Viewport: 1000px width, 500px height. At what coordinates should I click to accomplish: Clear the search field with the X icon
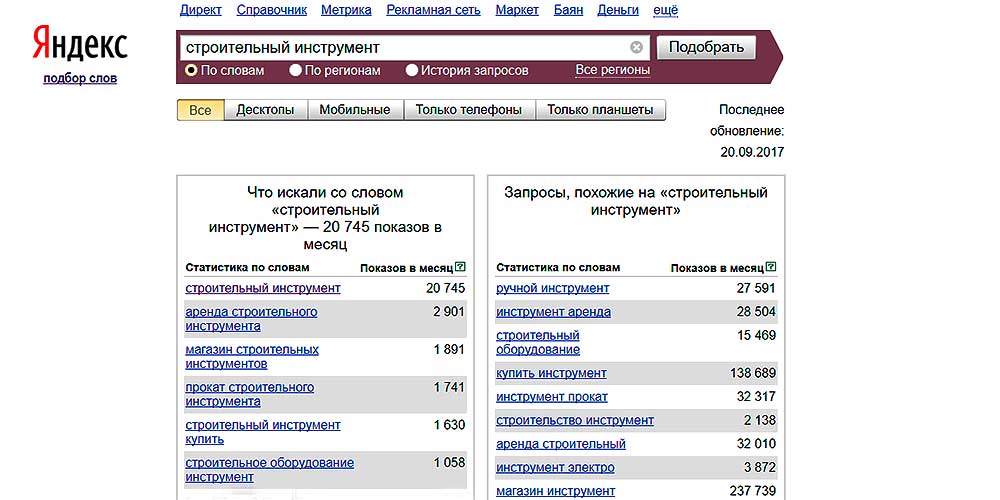(636, 47)
